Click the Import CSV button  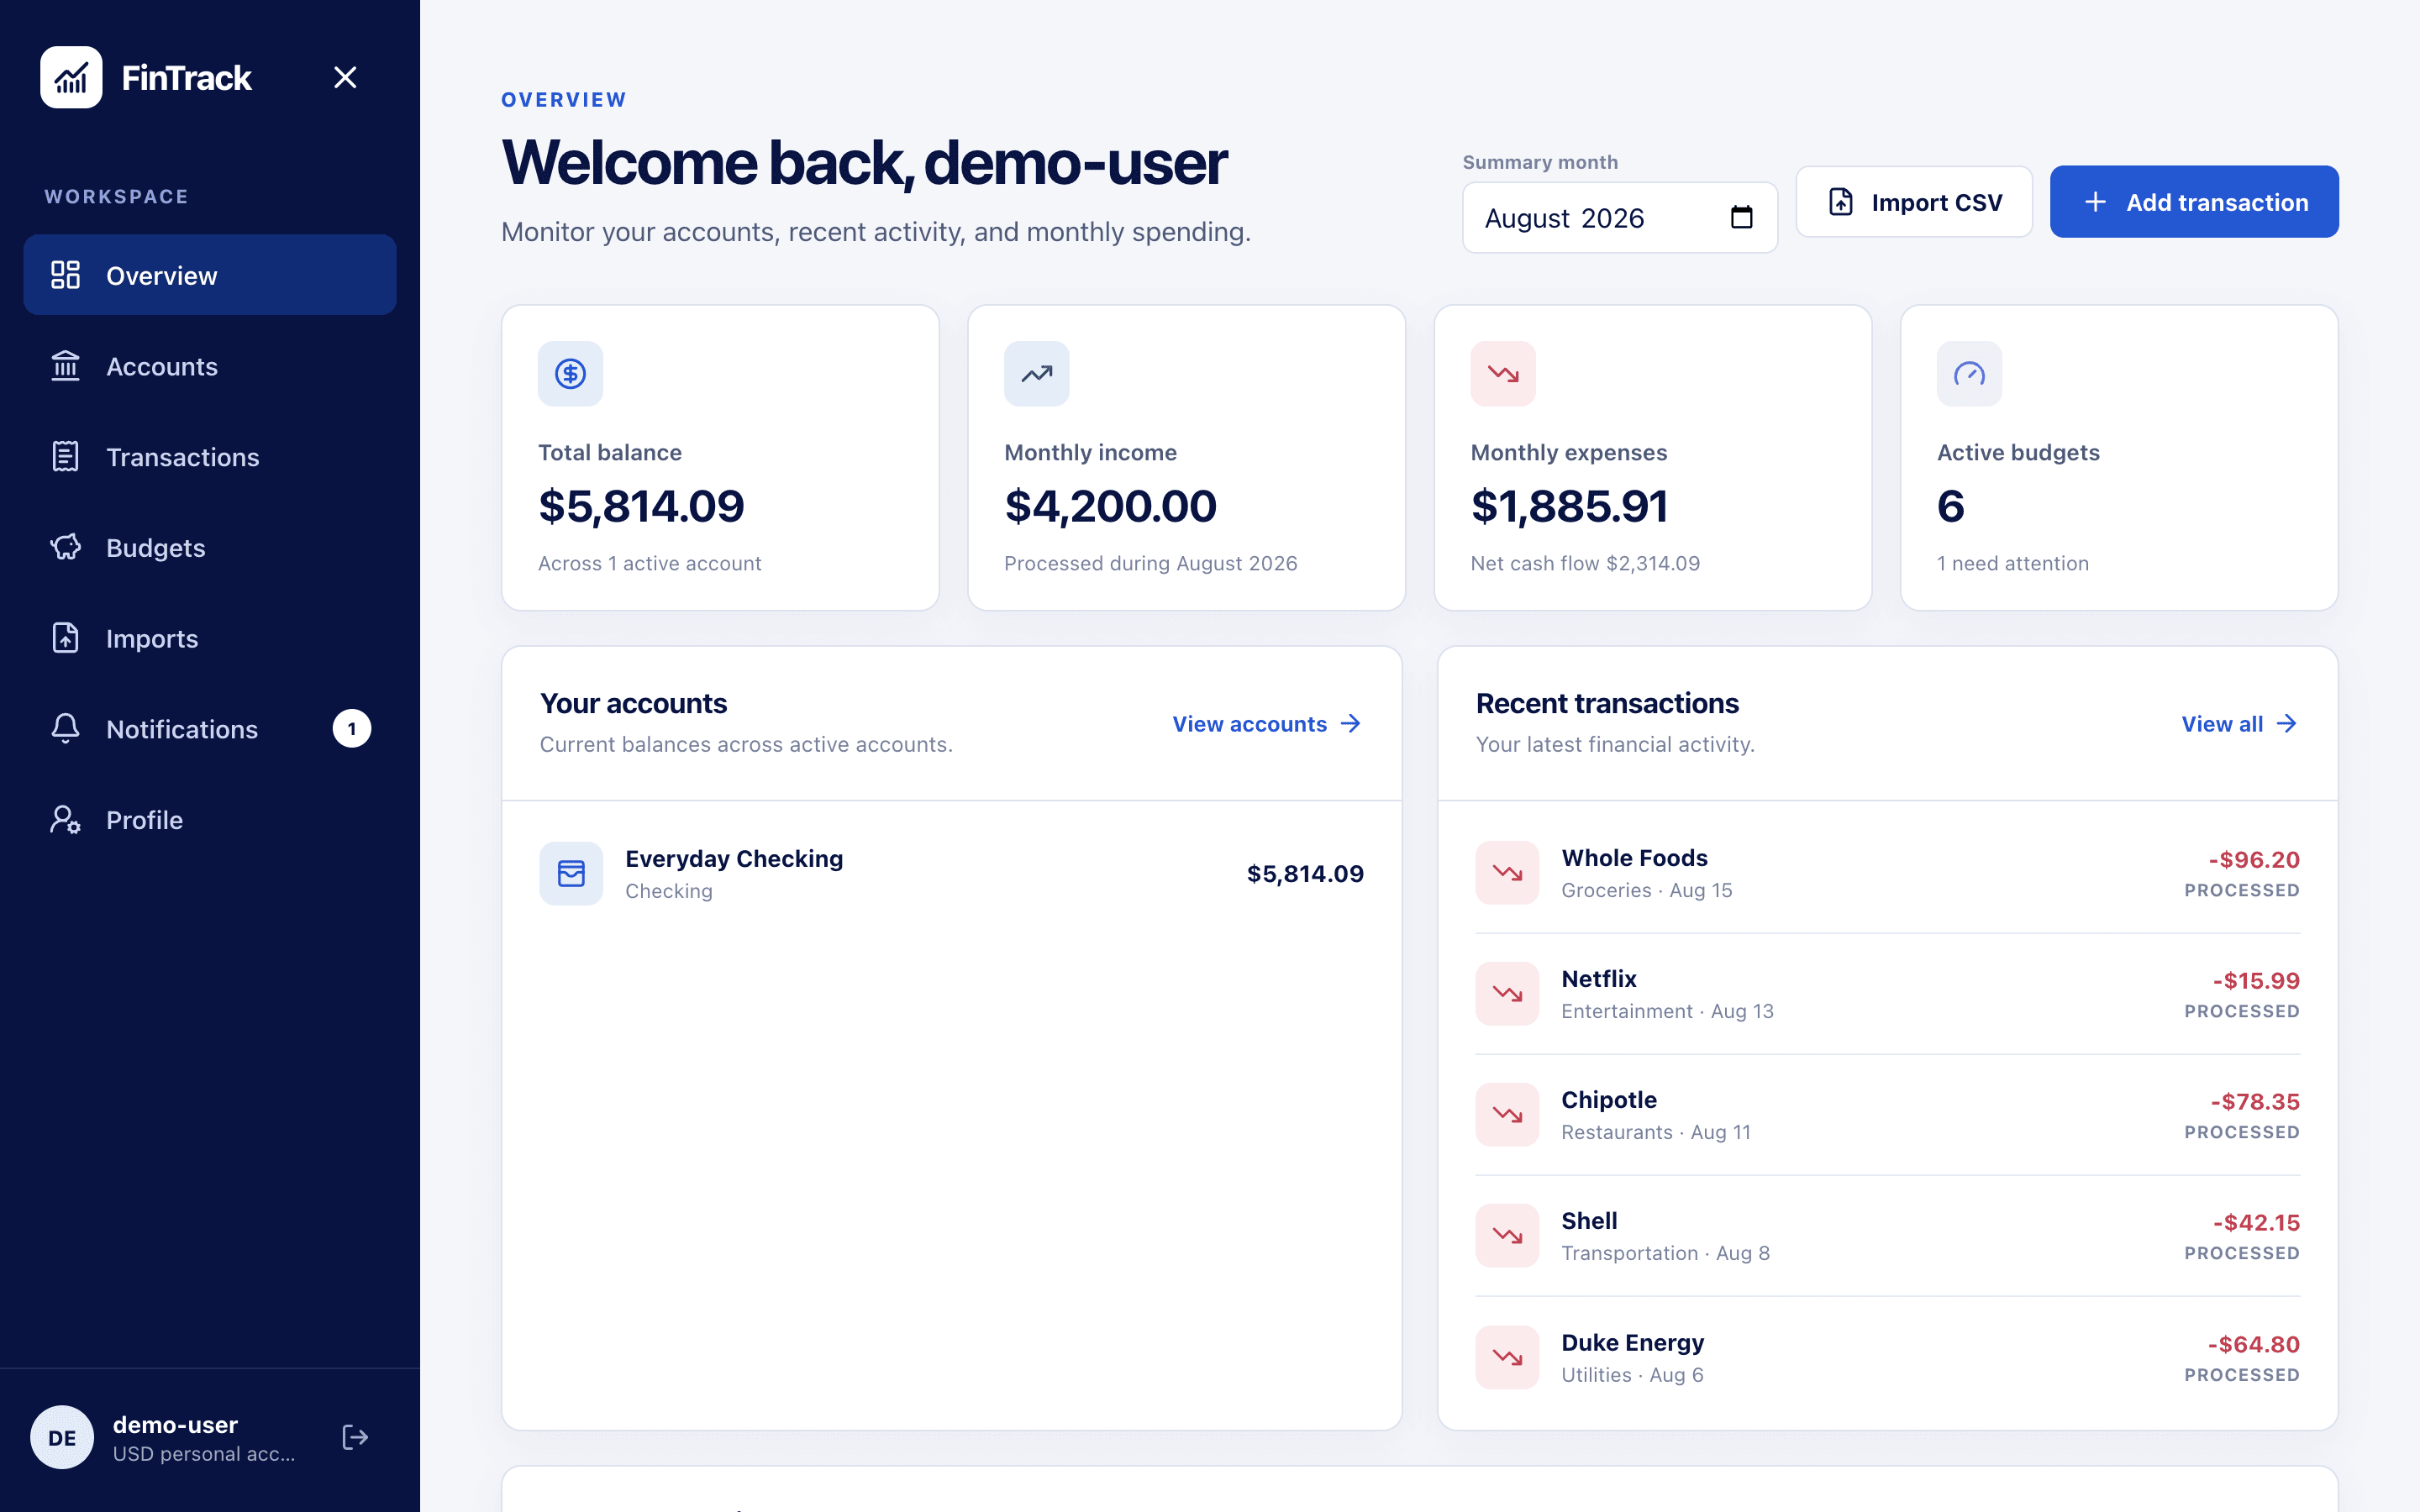pyautogui.click(x=1914, y=202)
